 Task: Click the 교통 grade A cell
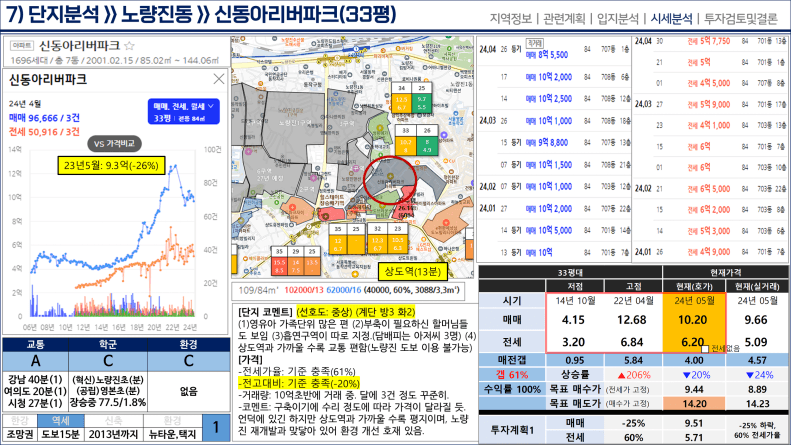point(35,361)
